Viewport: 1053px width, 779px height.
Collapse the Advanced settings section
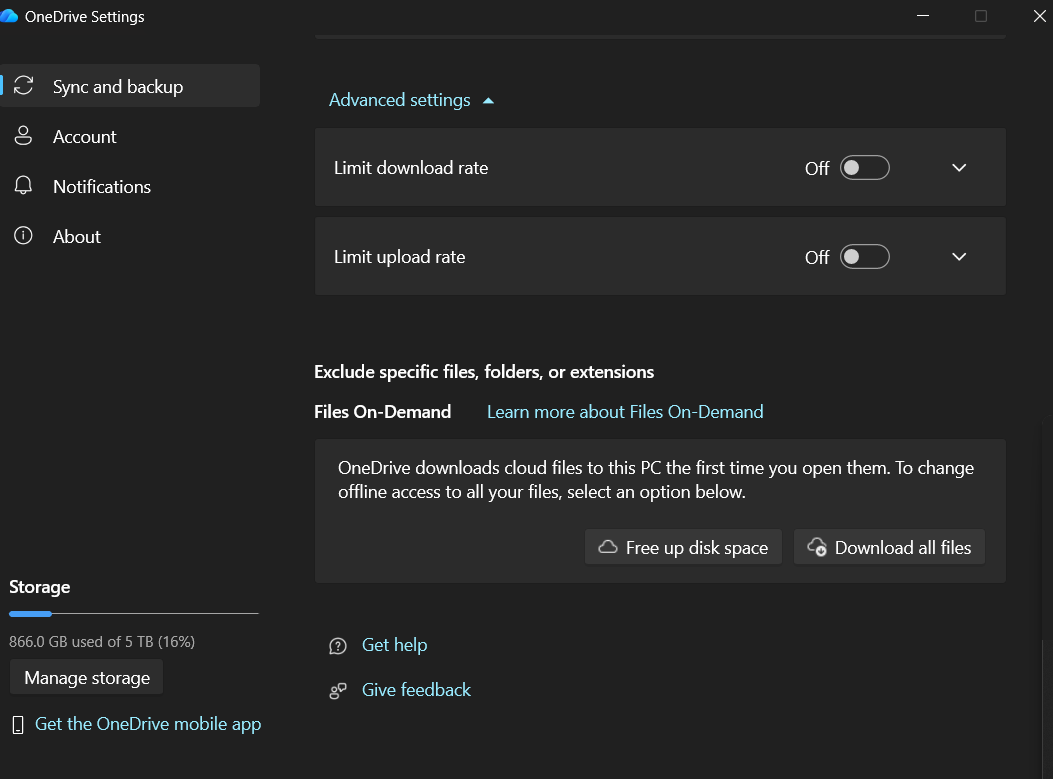(x=411, y=100)
